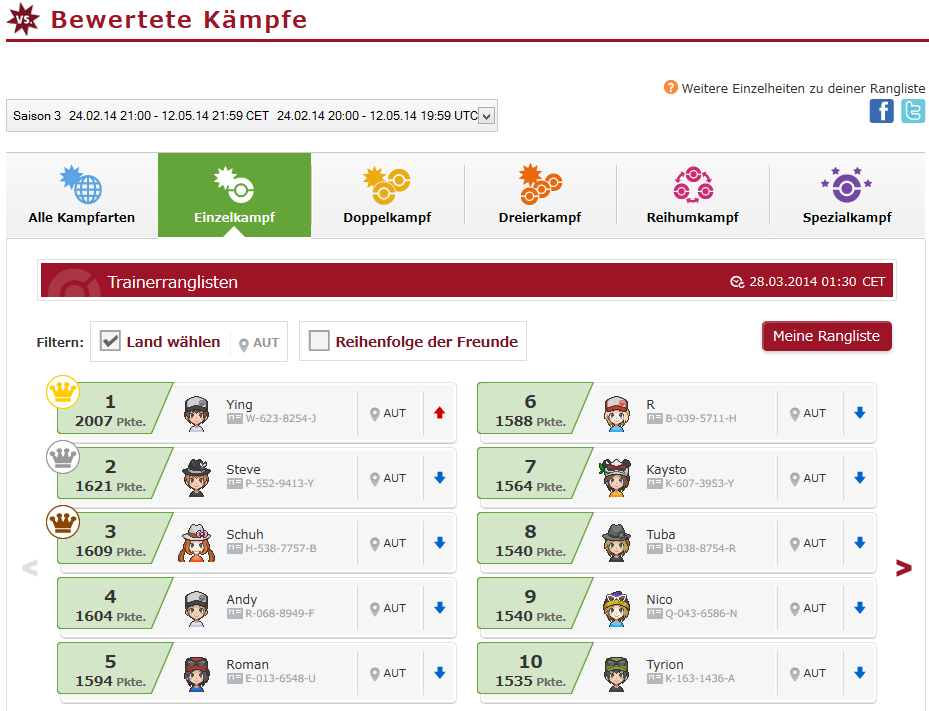Click Tyrion's trainer avatar
Viewport: 929px width, 711px height.
[x=616, y=673]
